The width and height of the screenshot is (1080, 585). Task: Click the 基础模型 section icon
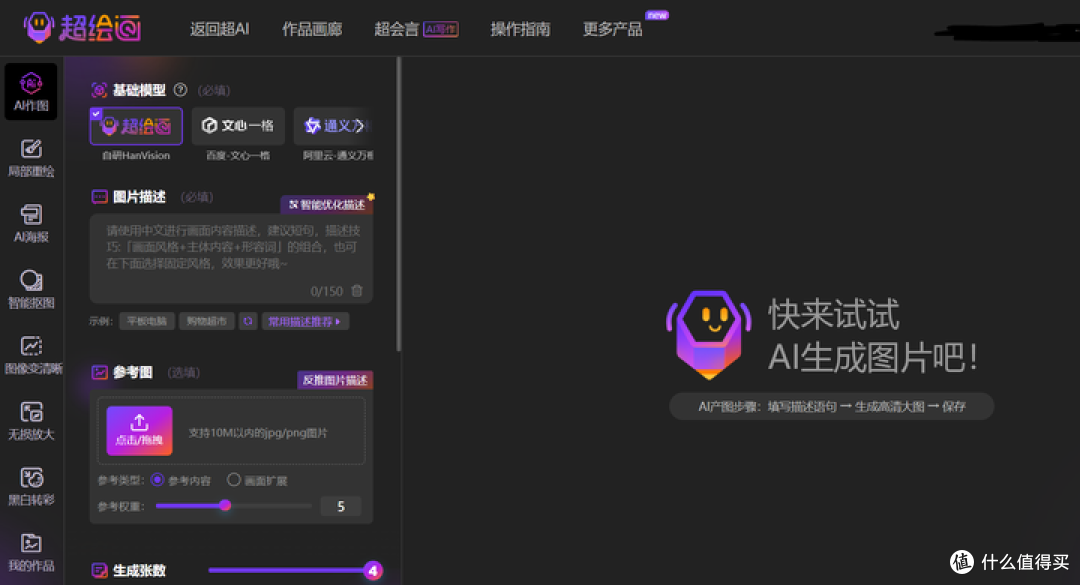pyautogui.click(x=99, y=90)
